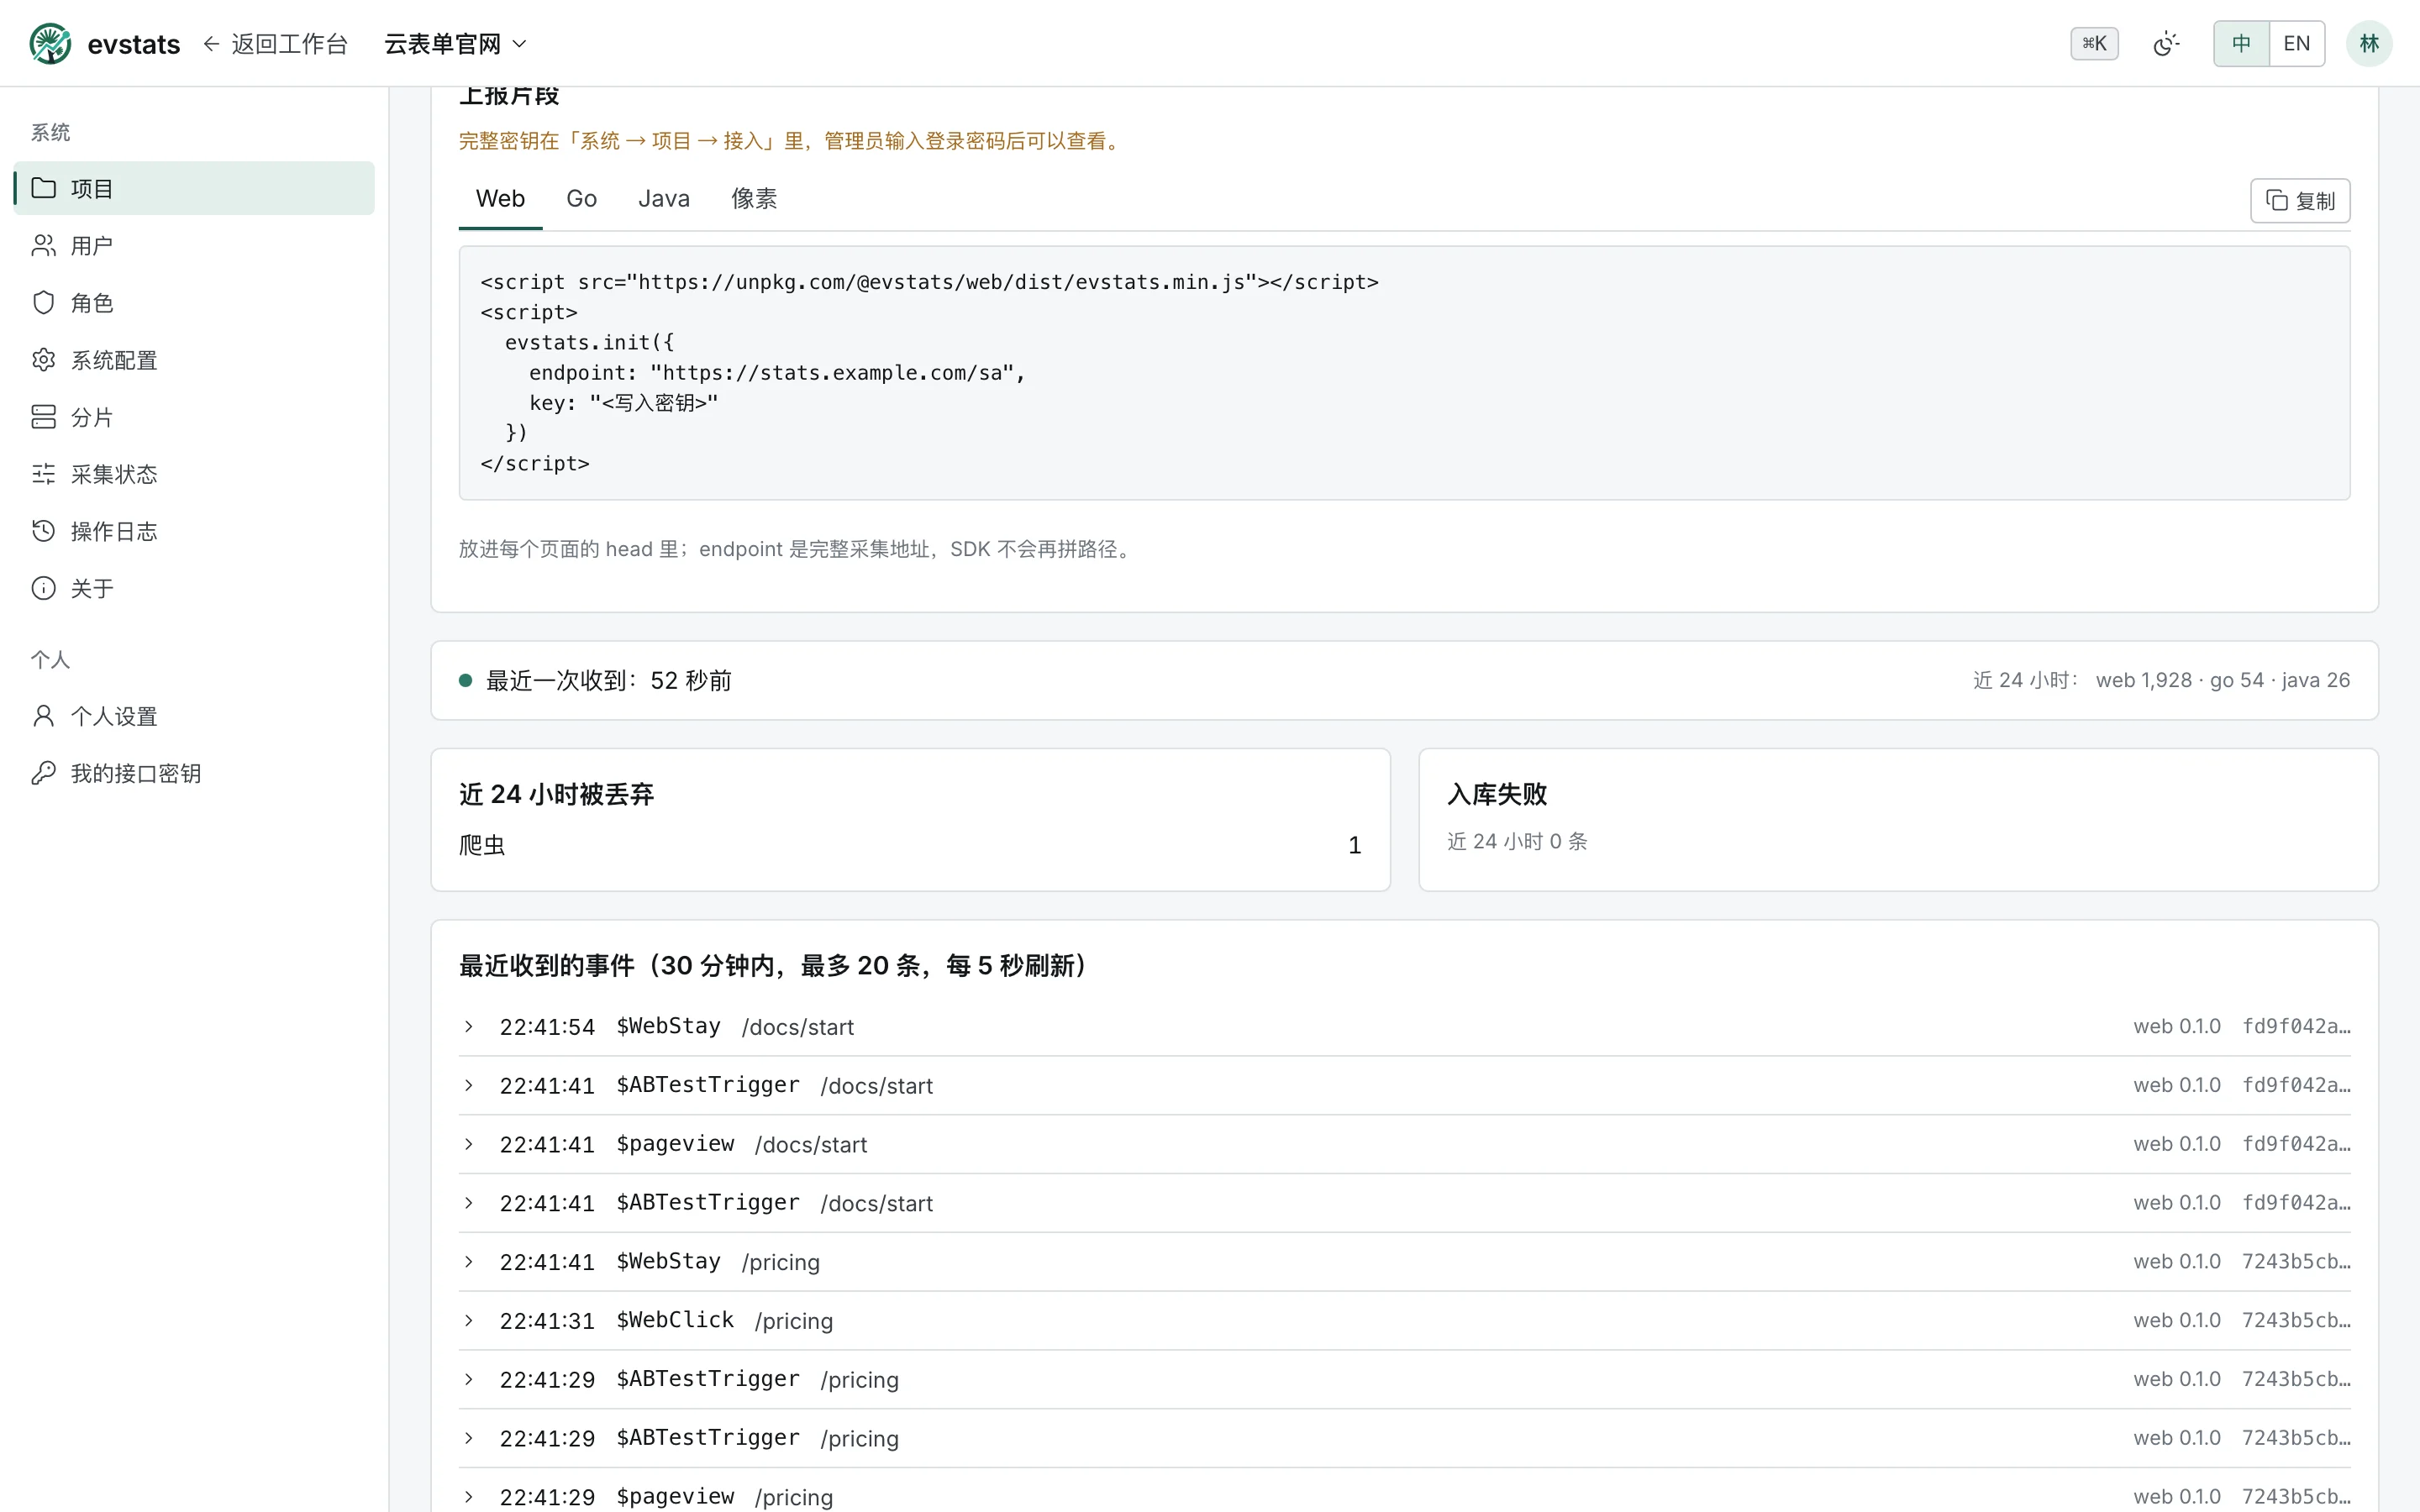This screenshot has width=2420, height=1512.
Task: Expand the 22:41:54 $WebStay event row
Action: [x=1404, y=1026]
